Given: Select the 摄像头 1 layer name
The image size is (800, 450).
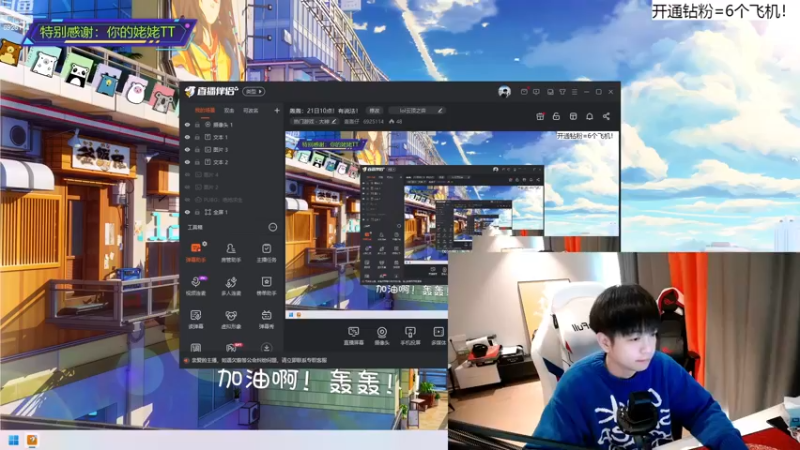Looking at the screenshot, I should [x=223, y=124].
